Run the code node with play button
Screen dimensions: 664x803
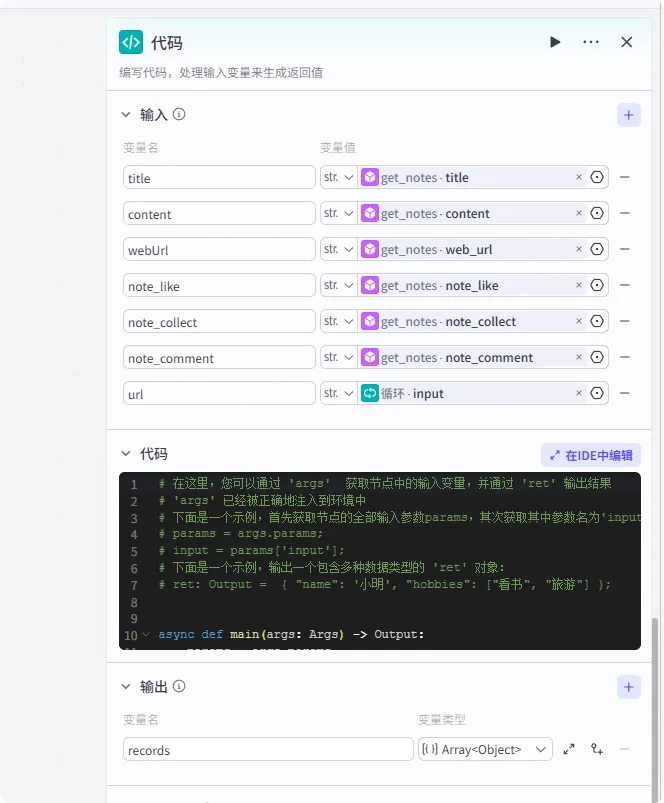tap(555, 42)
